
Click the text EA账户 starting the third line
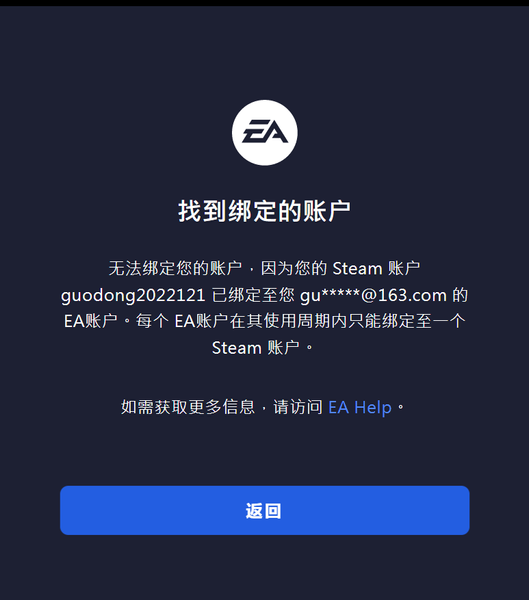click(91, 321)
